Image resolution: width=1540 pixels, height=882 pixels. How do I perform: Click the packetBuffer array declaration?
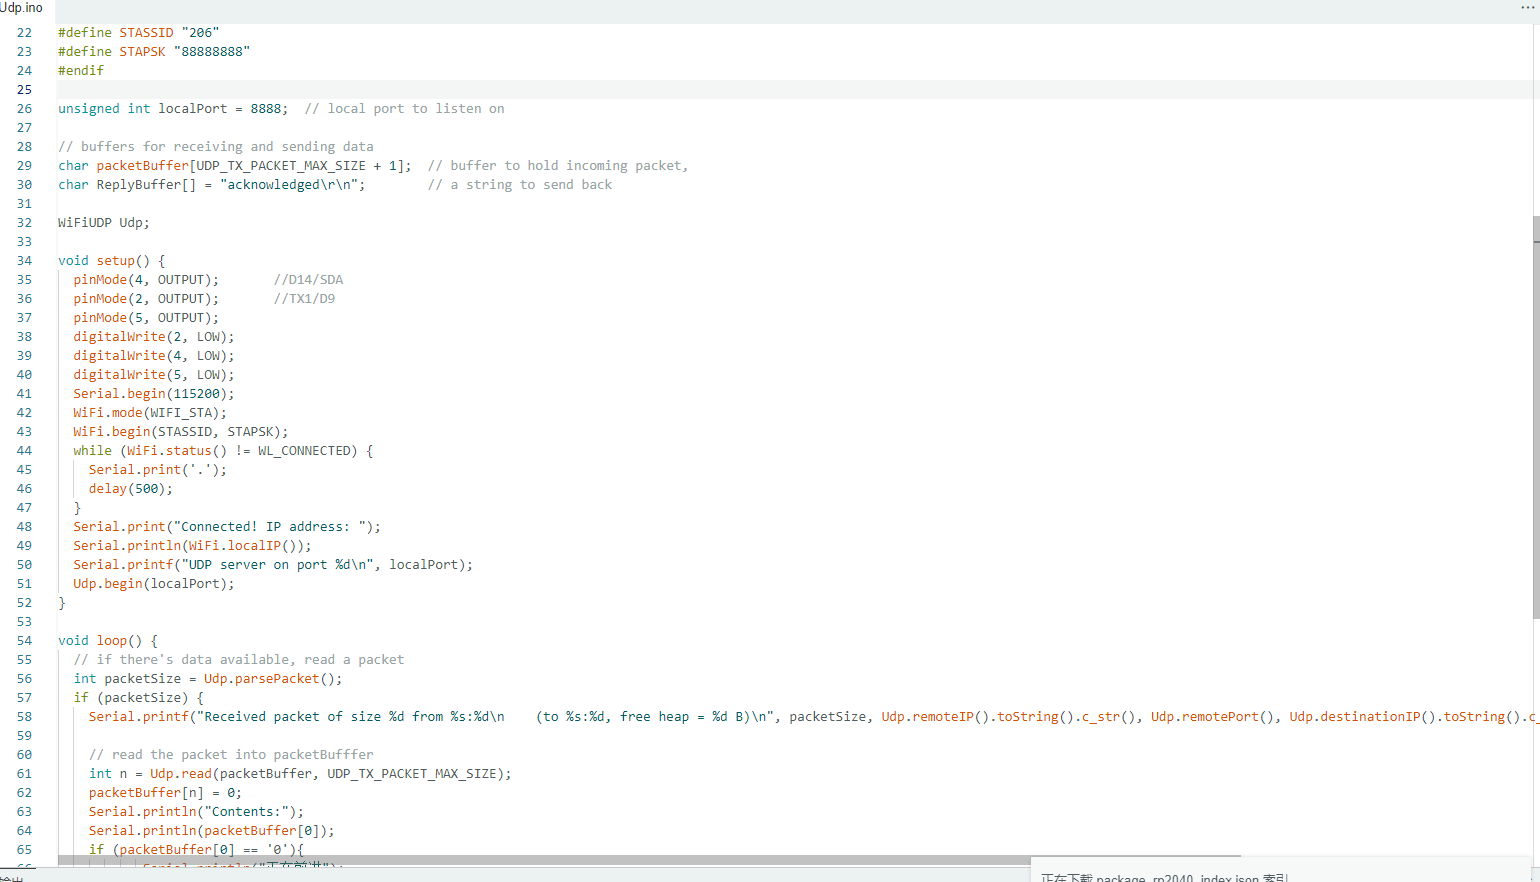(x=235, y=166)
